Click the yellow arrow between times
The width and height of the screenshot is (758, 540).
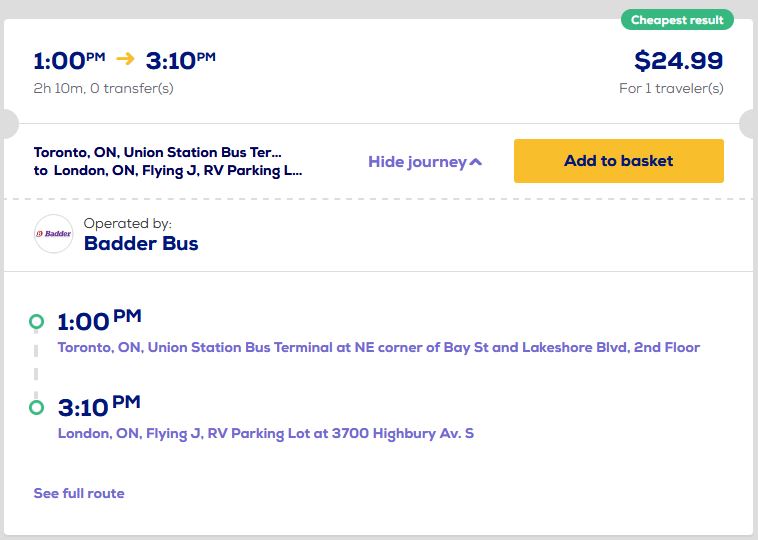click(125, 59)
